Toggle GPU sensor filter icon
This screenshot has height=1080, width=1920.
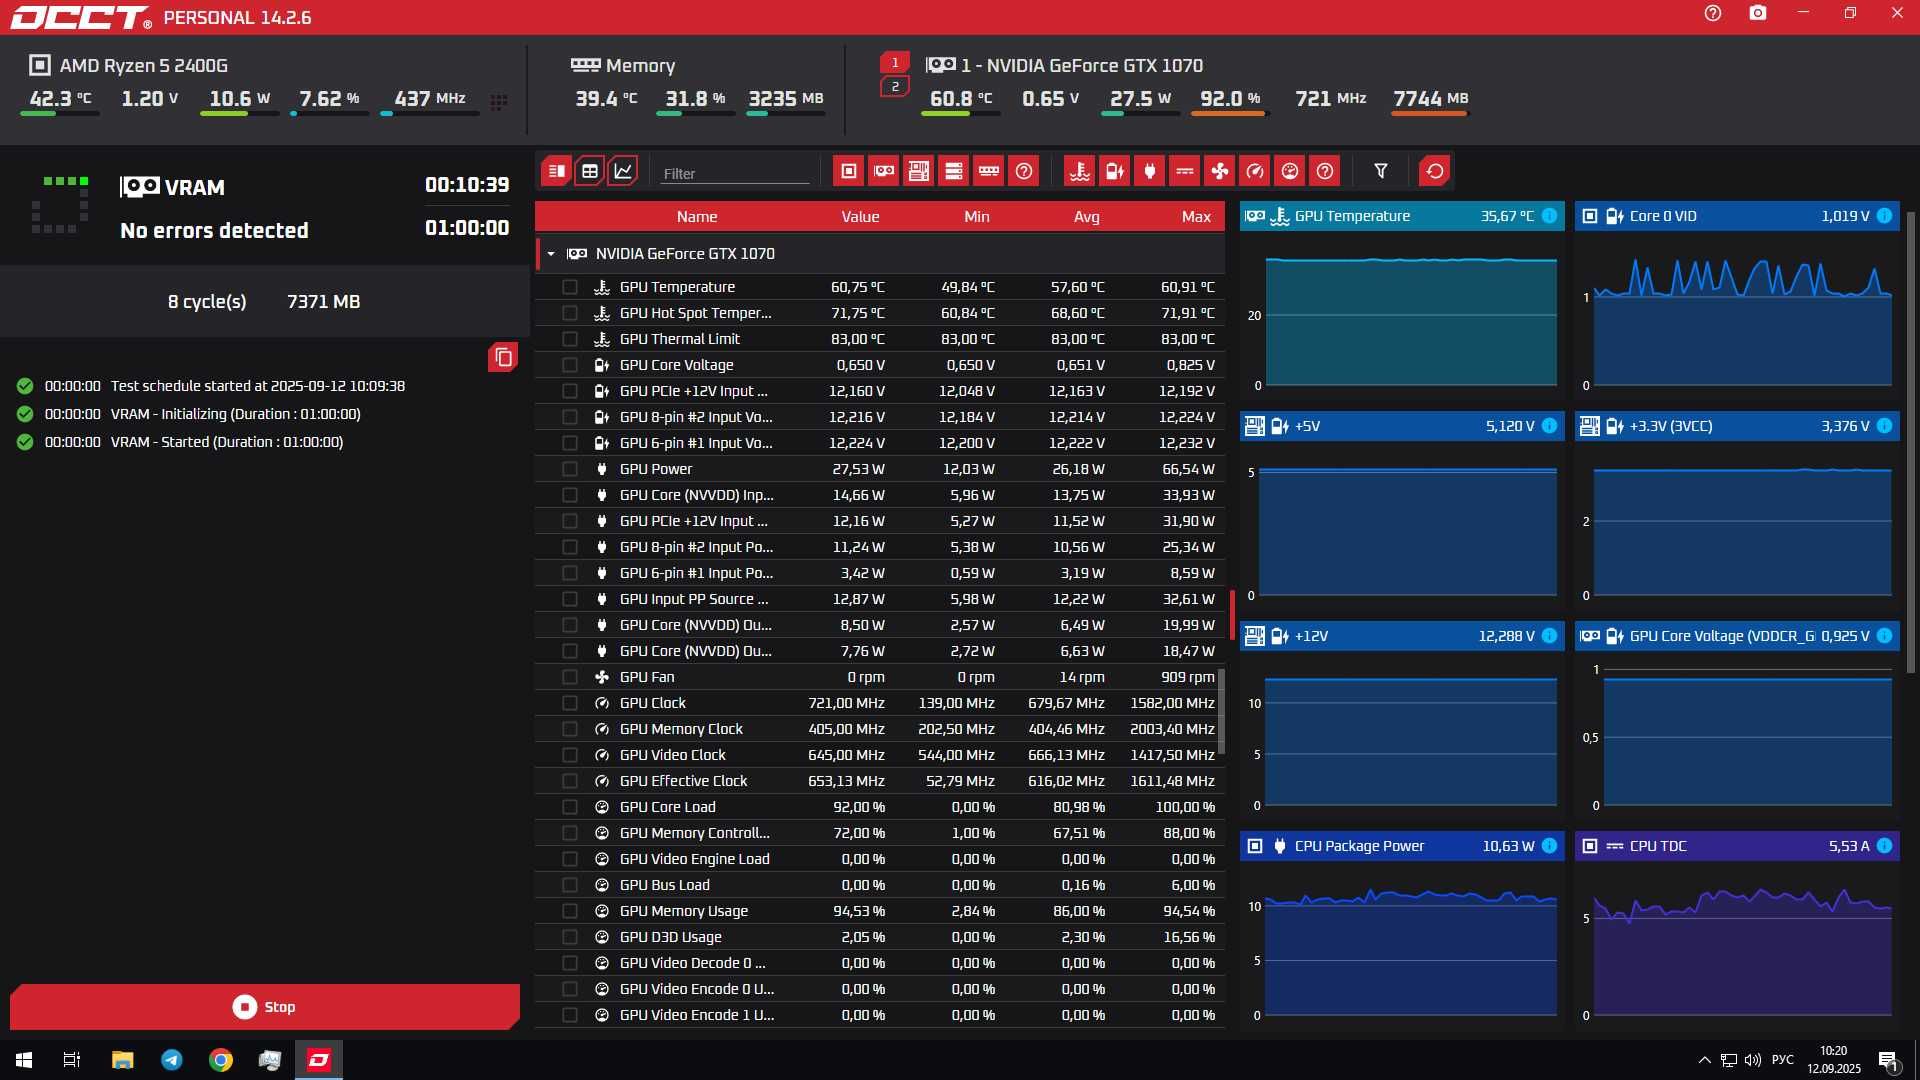pyautogui.click(x=884, y=171)
